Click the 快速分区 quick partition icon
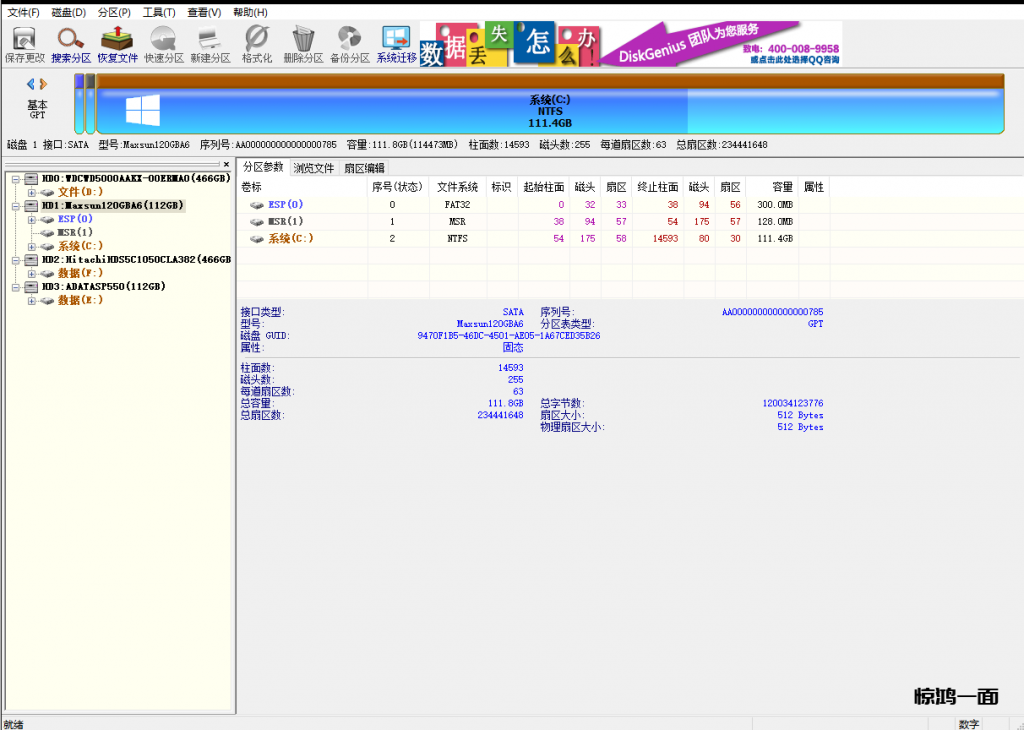The height and width of the screenshot is (730, 1024). pos(163,45)
